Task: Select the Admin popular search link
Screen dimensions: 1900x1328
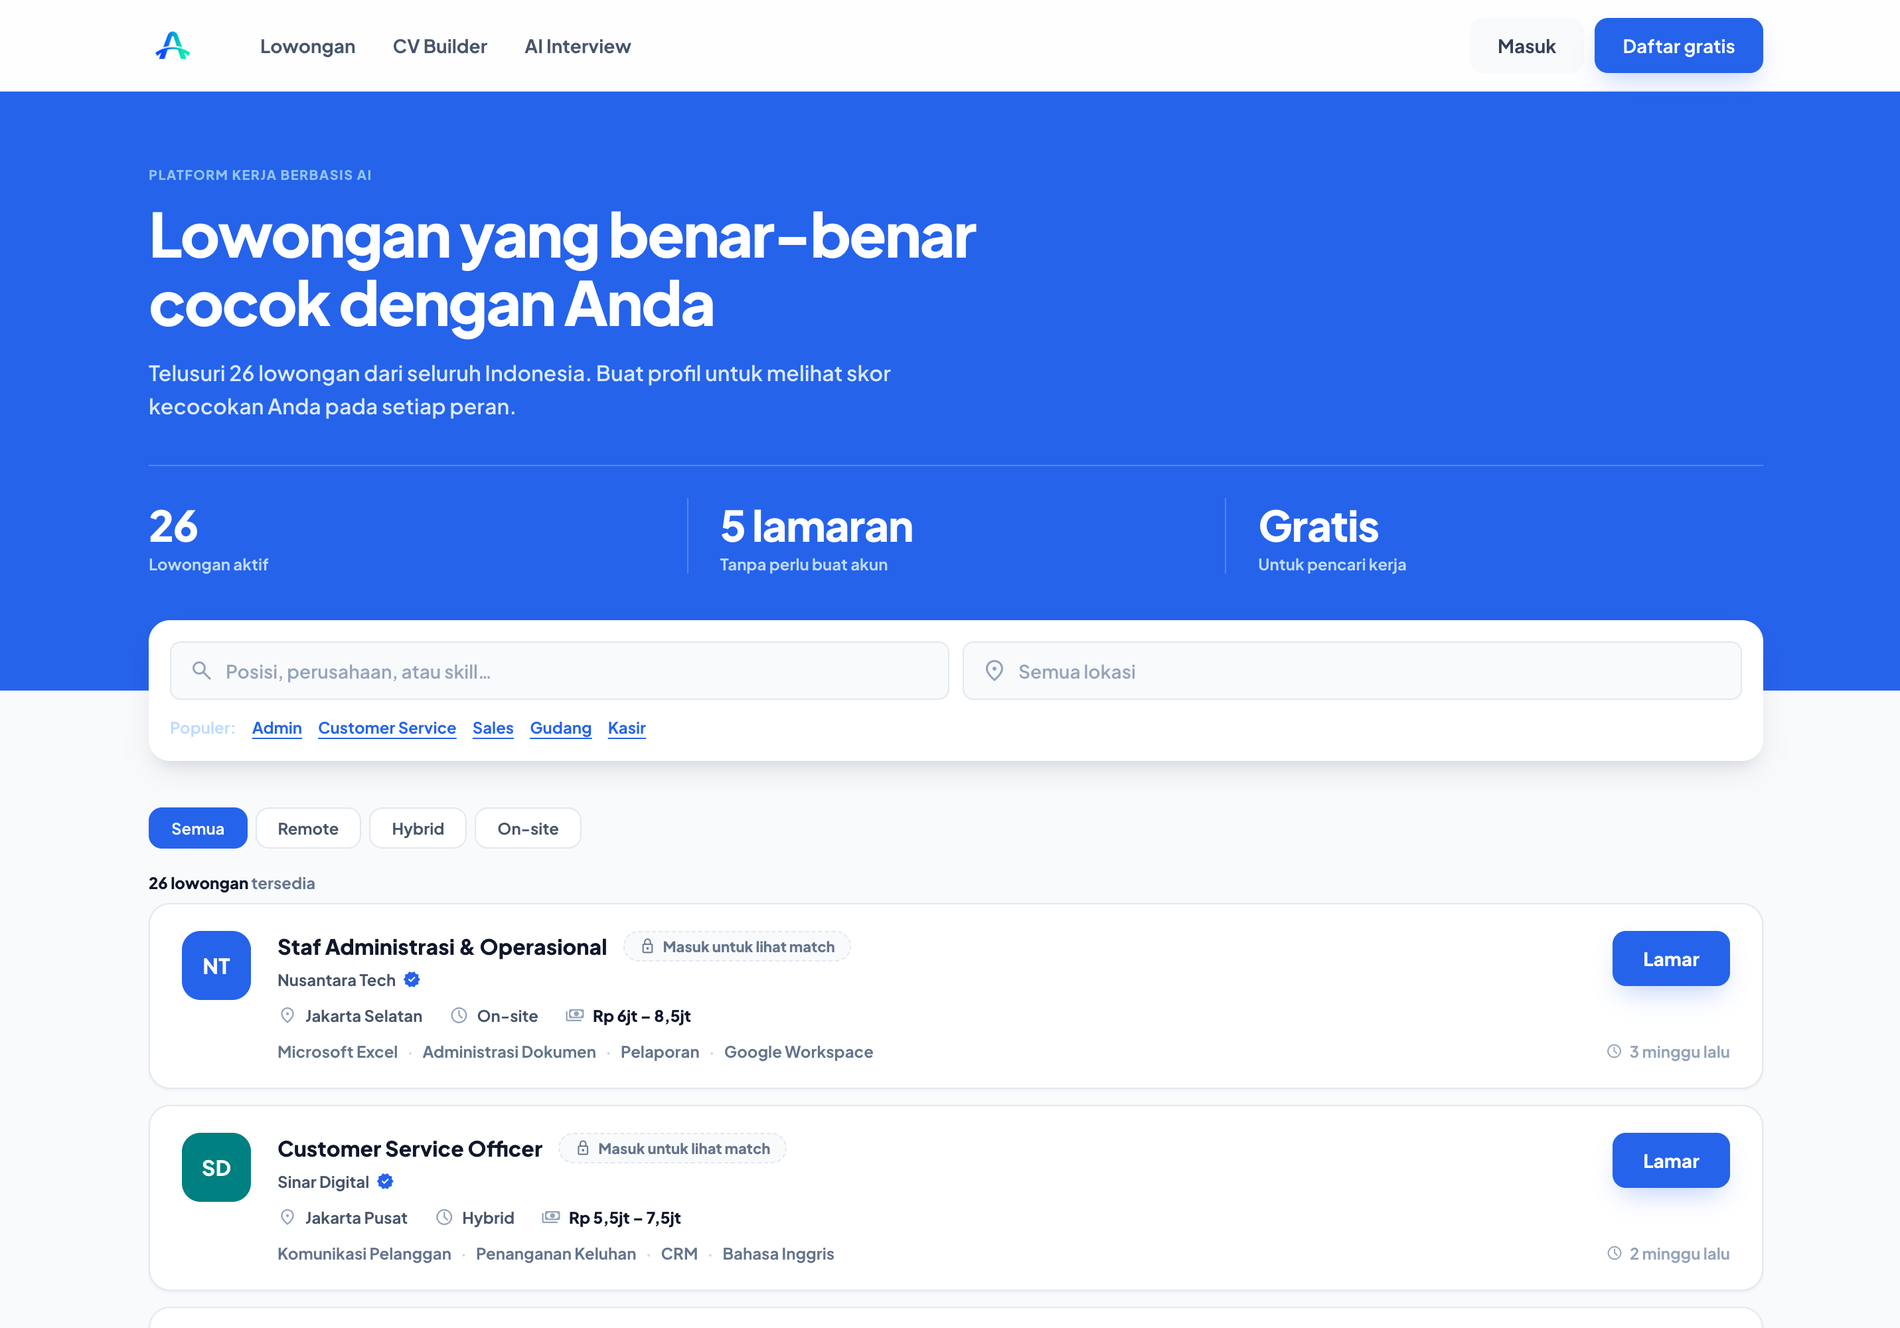Action: 277,728
